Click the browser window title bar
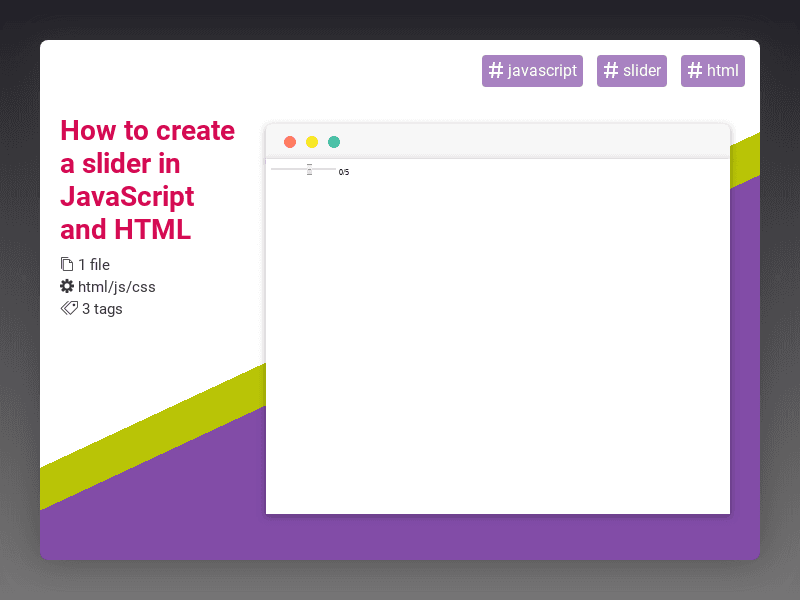The height and width of the screenshot is (600, 800). tap(500, 141)
